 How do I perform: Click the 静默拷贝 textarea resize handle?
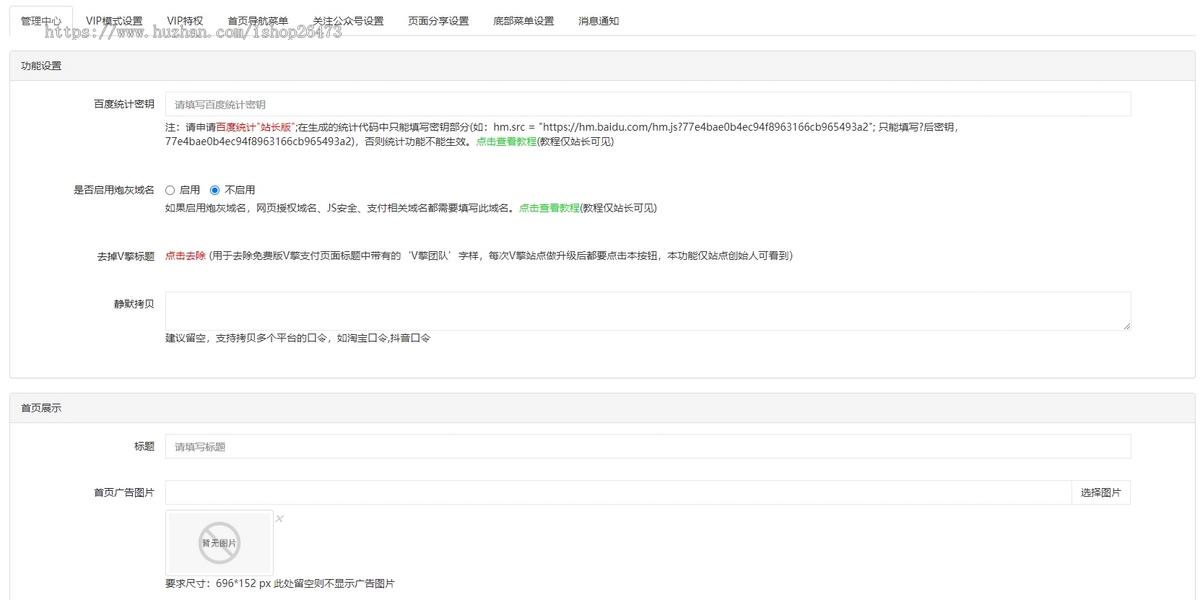(x=1126, y=325)
